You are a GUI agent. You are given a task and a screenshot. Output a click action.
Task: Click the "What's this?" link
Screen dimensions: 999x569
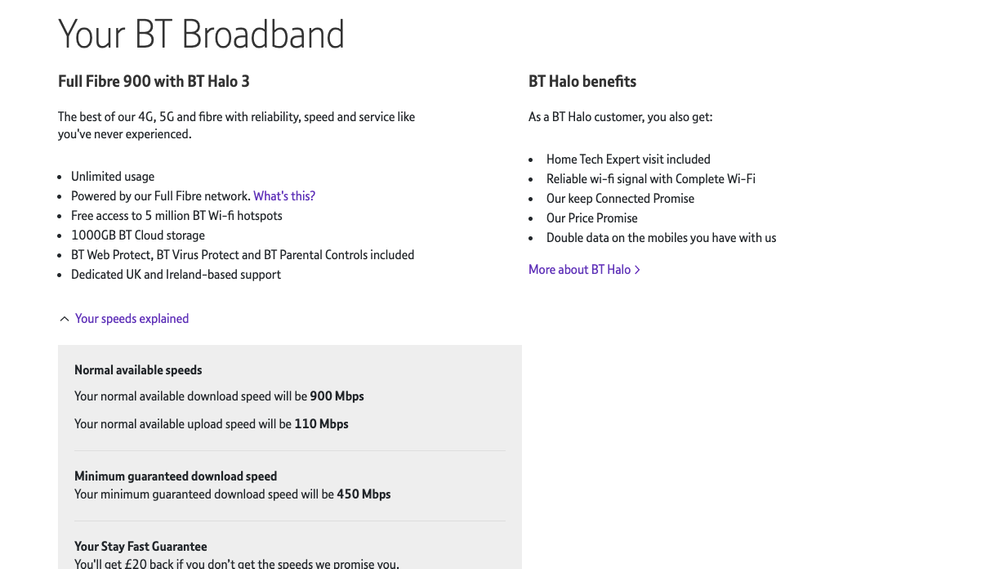284,196
